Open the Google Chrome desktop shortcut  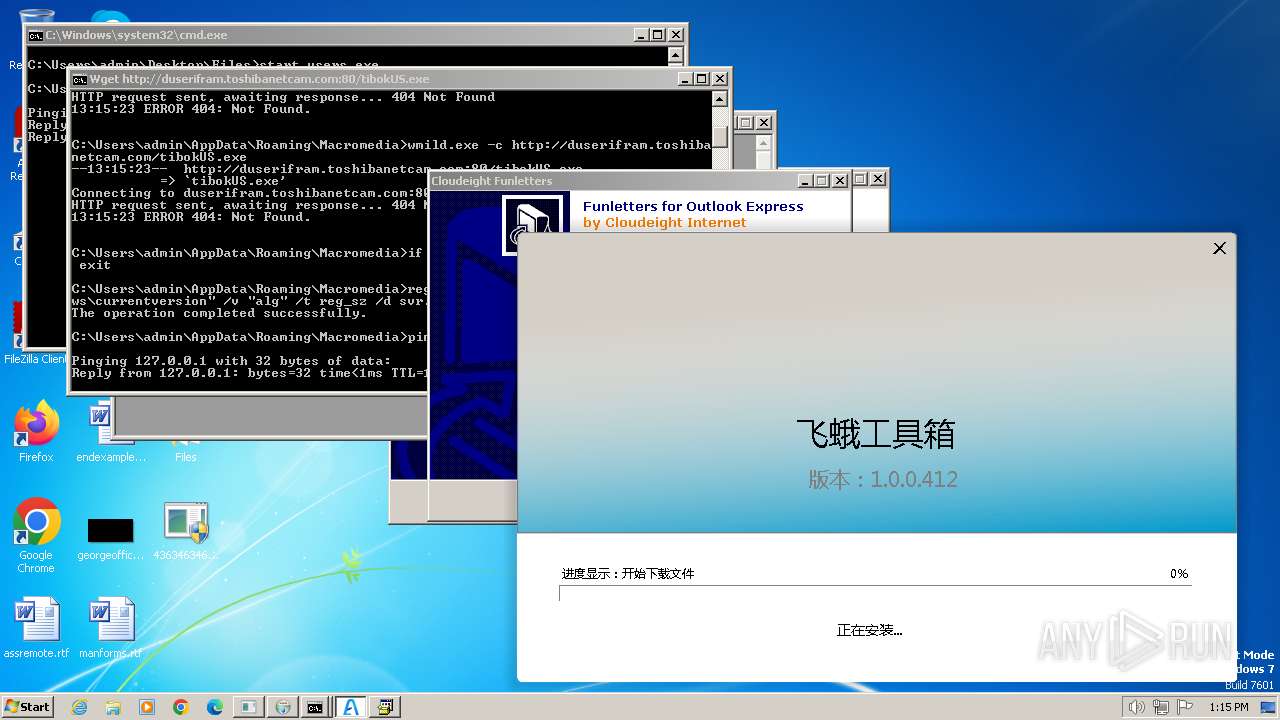pos(36,536)
